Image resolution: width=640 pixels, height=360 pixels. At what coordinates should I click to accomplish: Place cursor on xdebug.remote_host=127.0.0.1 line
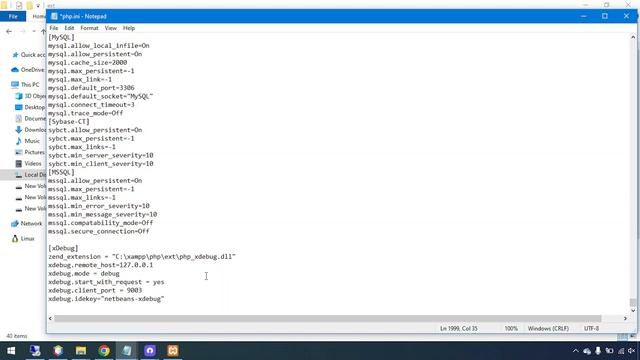pos(100,265)
